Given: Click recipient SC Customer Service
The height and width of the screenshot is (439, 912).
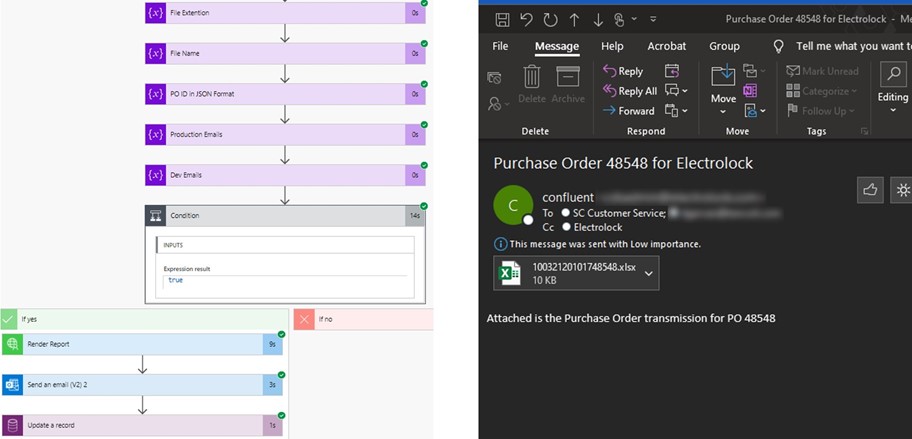Looking at the screenshot, I should click(618, 213).
